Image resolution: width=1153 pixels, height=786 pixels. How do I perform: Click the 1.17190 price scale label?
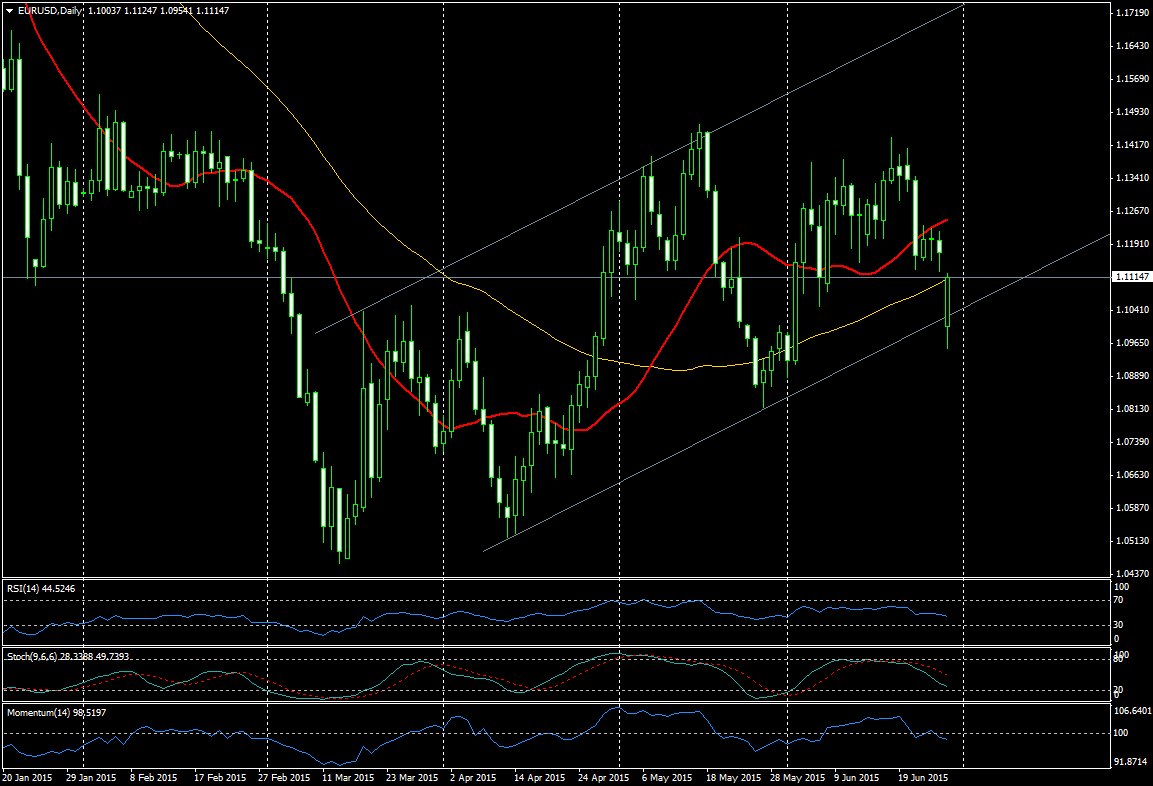point(1132,13)
